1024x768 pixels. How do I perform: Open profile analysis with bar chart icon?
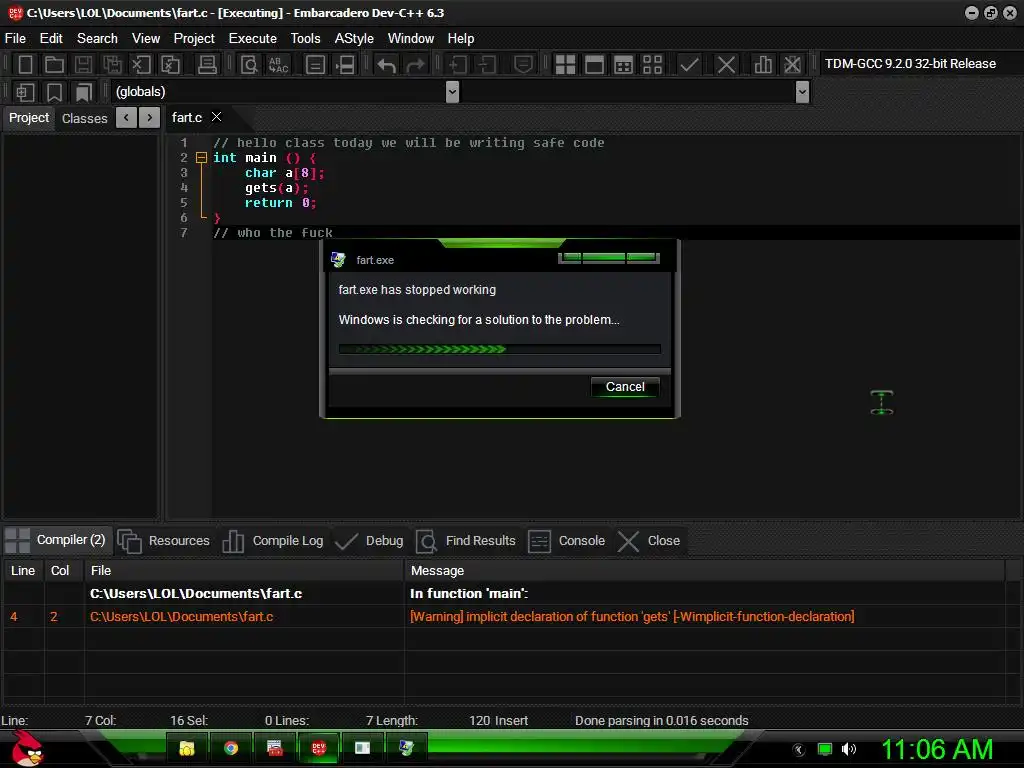(x=763, y=64)
